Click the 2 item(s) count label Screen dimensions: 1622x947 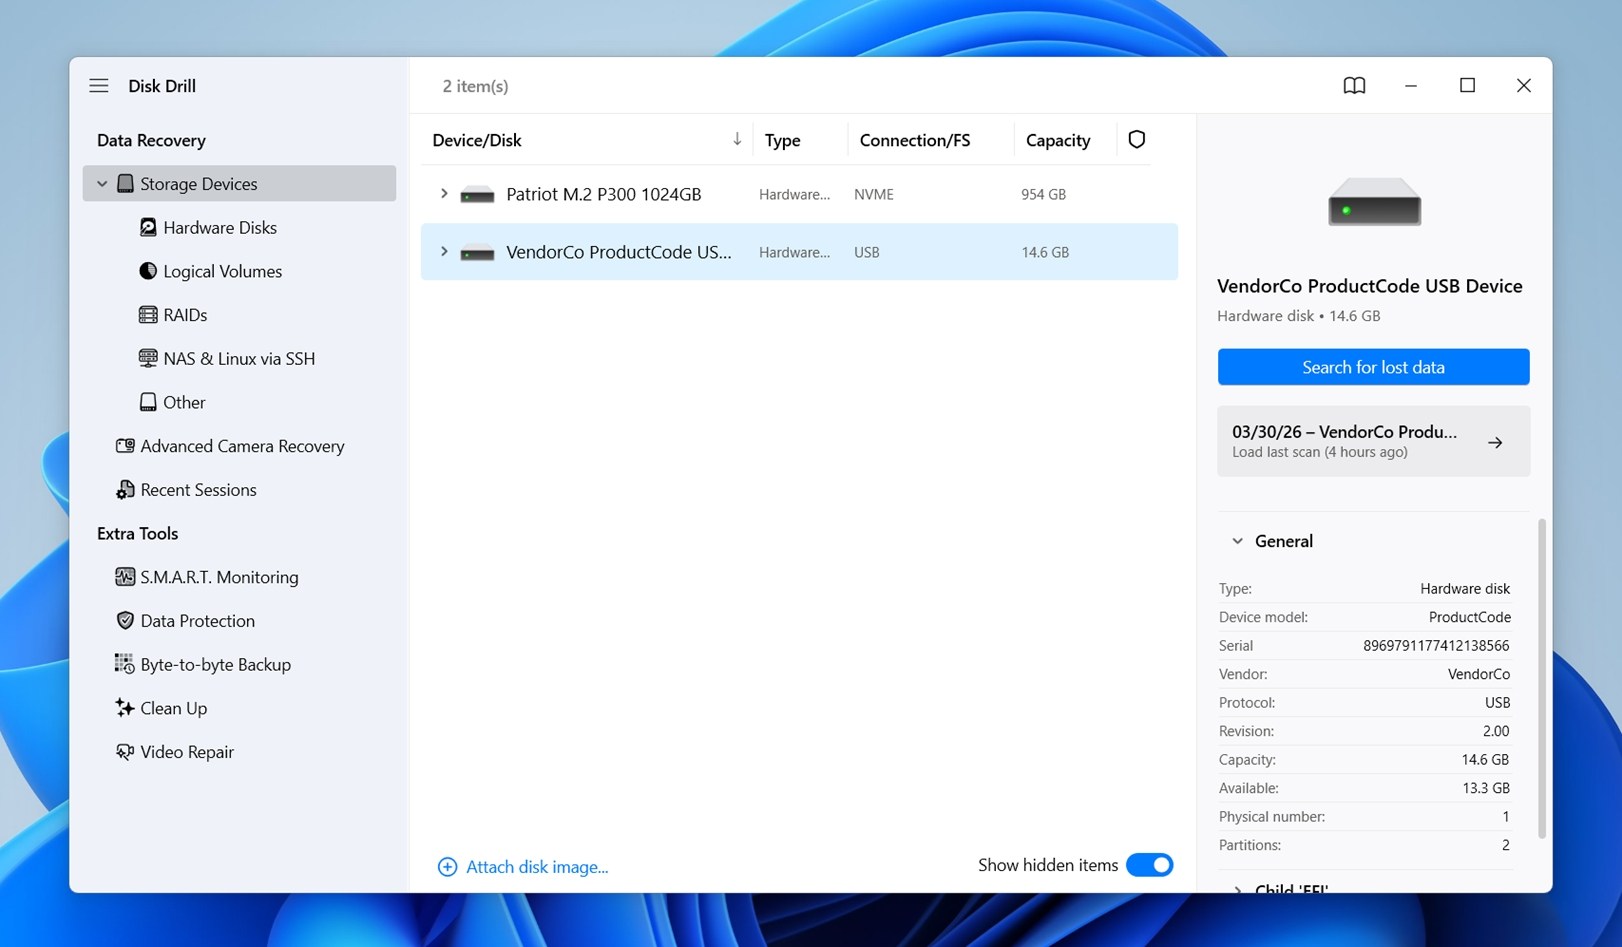pos(475,86)
